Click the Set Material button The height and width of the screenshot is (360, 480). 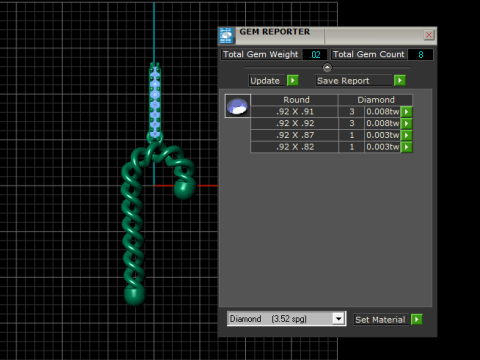(381, 320)
